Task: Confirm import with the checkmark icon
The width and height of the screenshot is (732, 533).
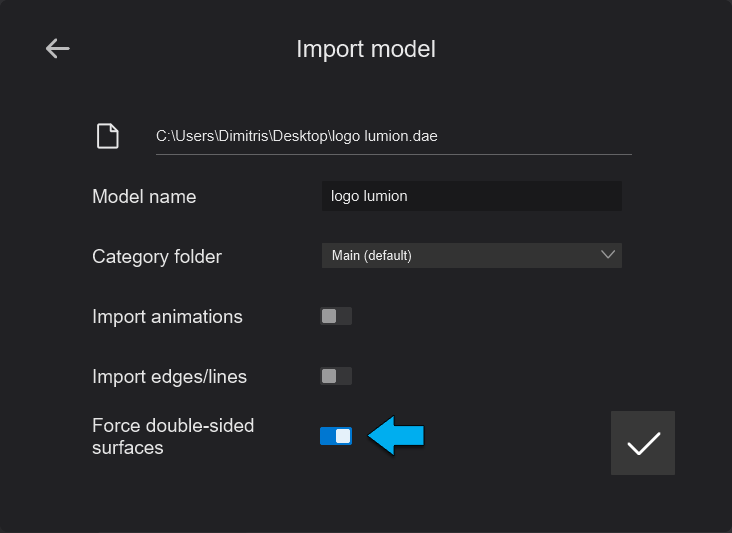Action: click(642, 443)
